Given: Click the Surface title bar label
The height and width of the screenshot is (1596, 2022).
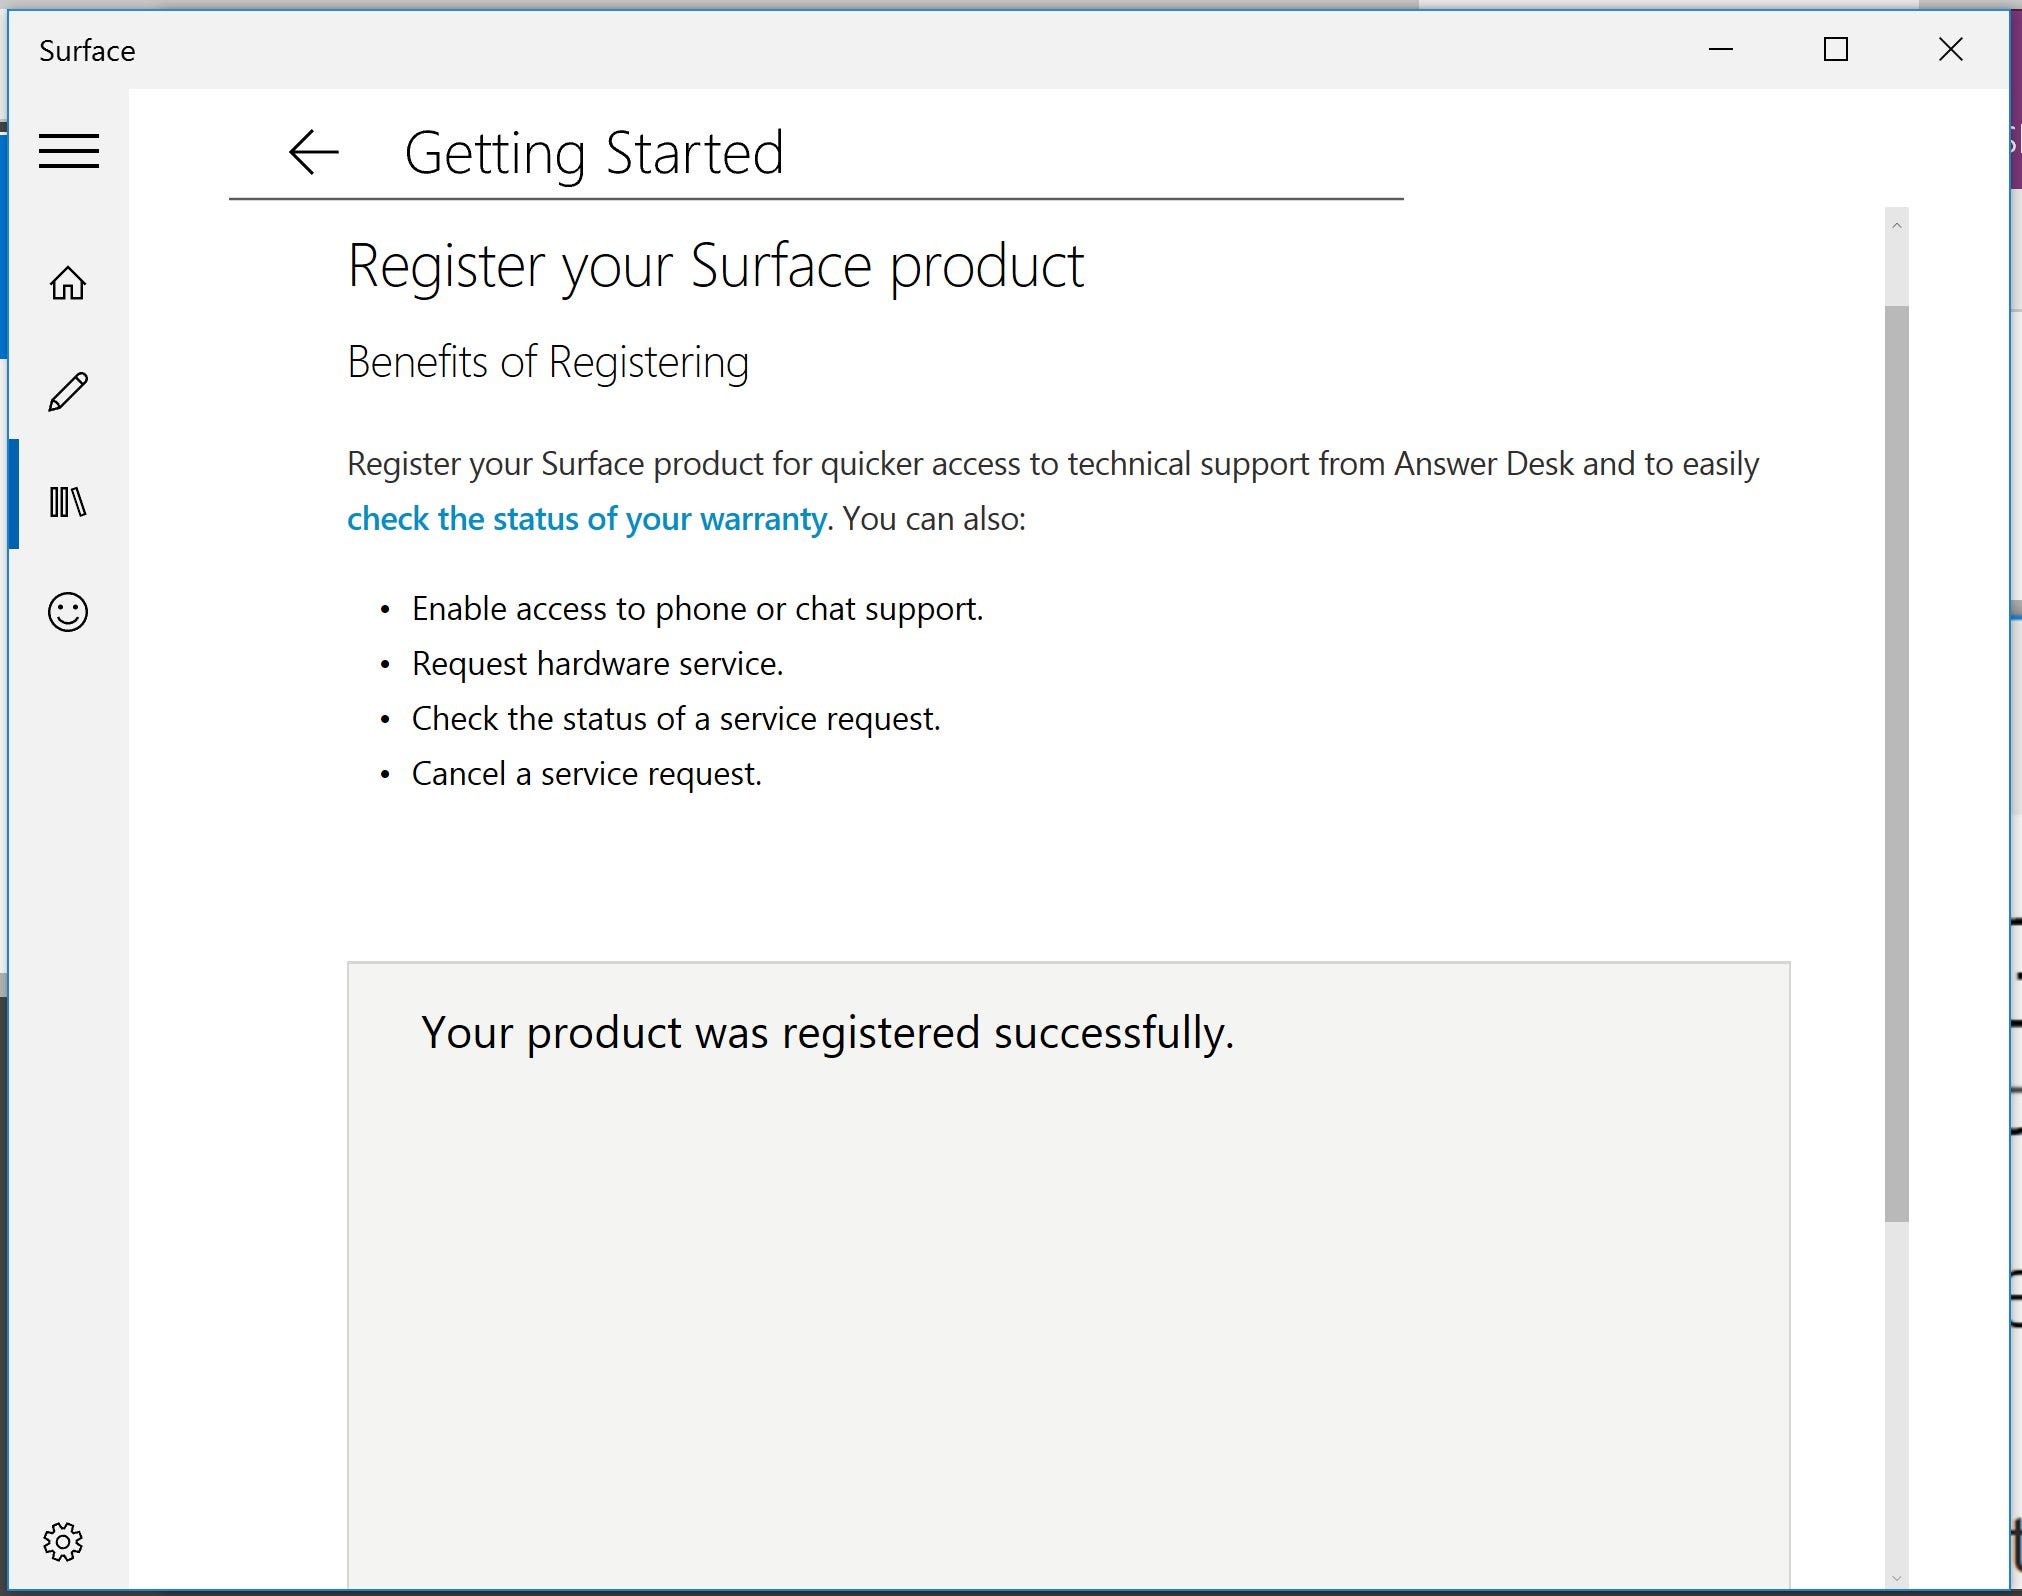Looking at the screenshot, I should [x=87, y=51].
